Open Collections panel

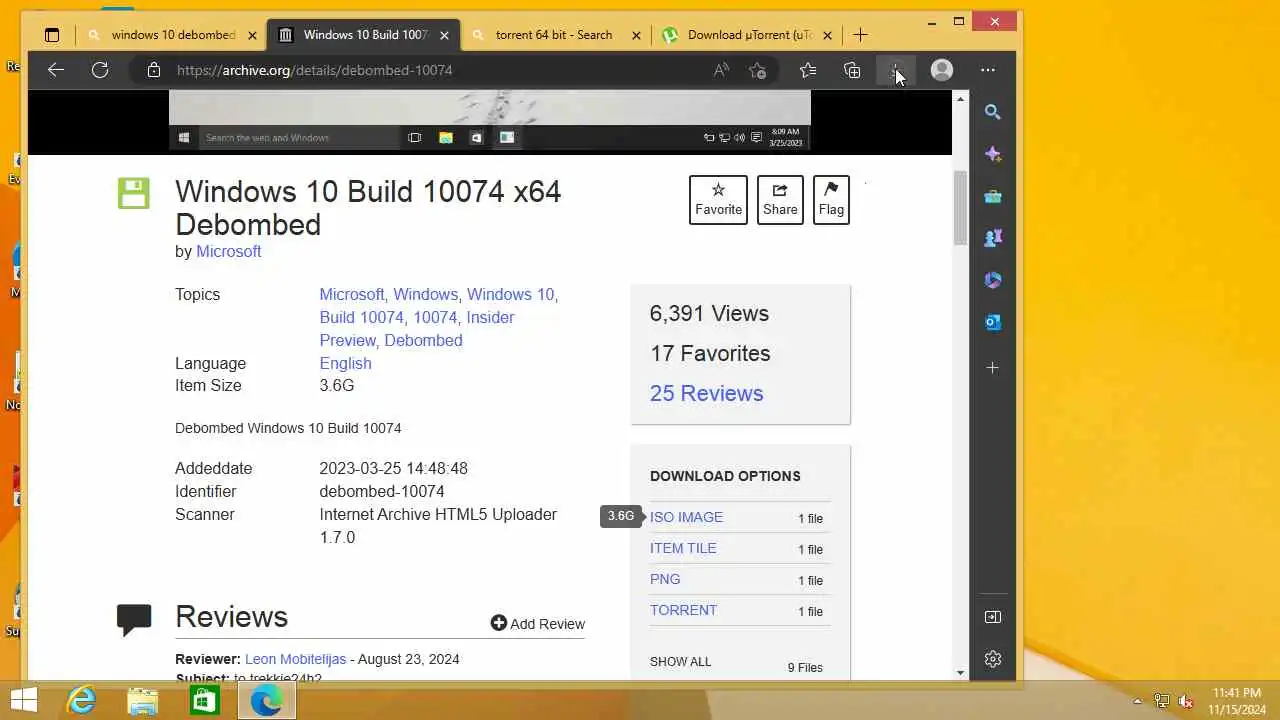(852, 70)
